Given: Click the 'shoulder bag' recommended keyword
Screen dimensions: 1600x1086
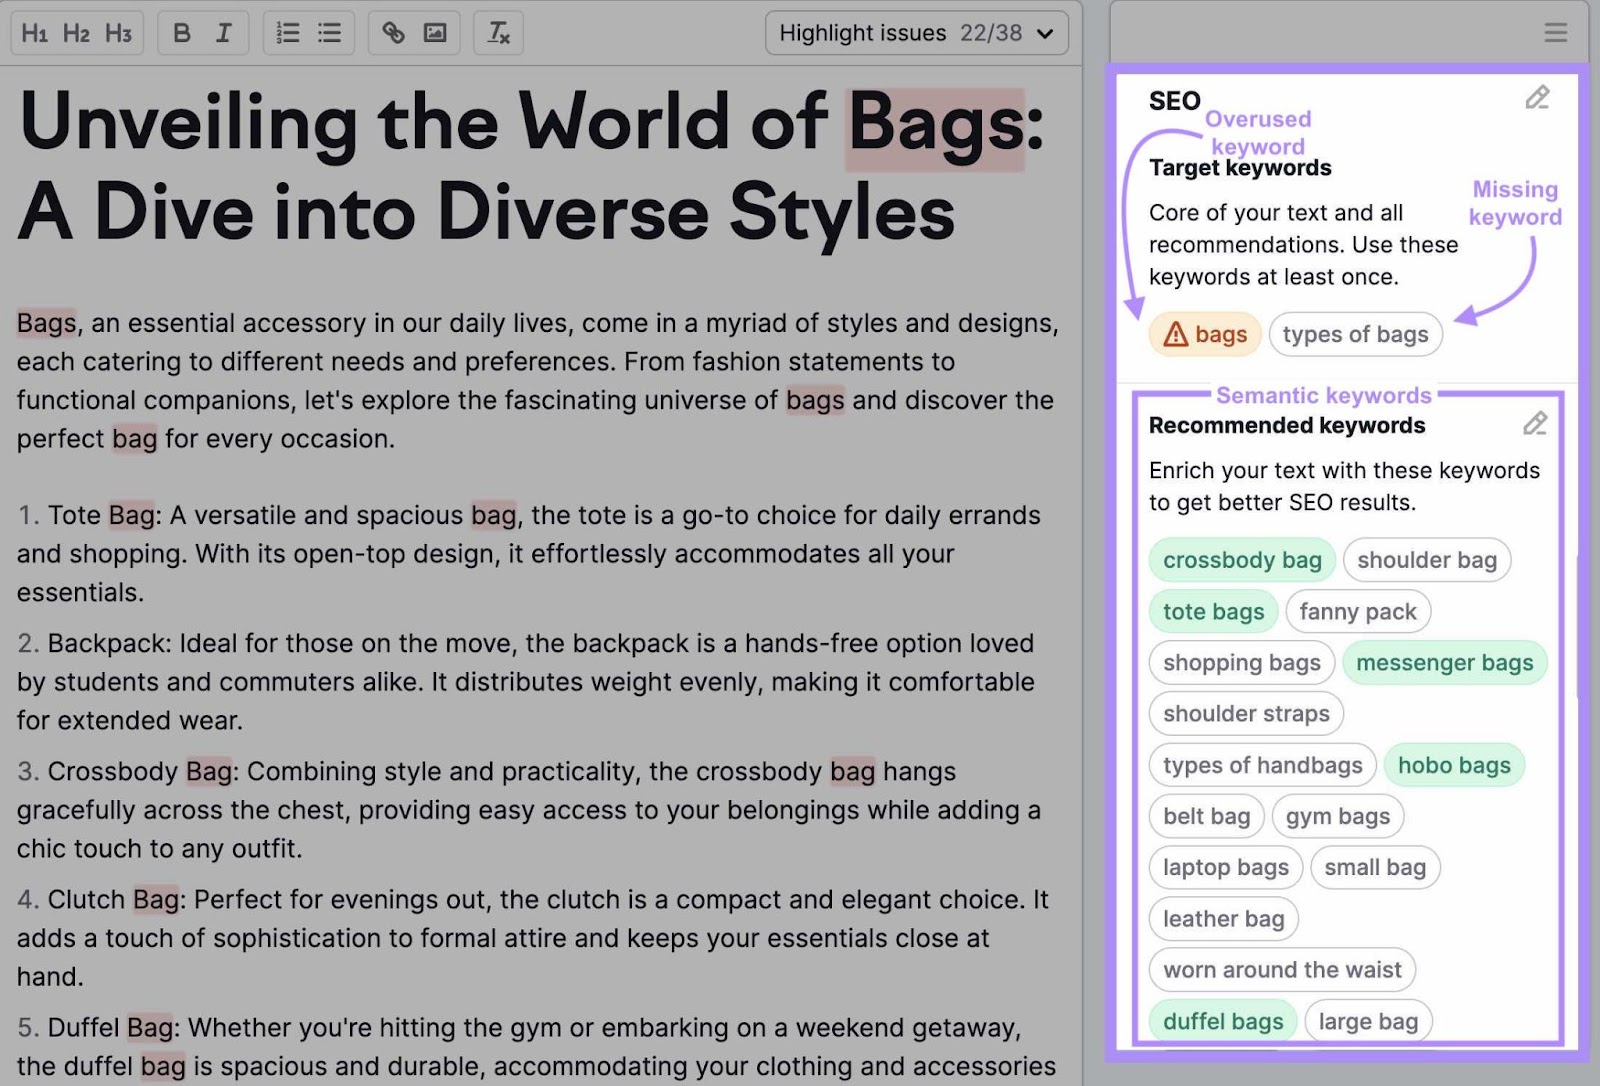Looking at the screenshot, I should (x=1426, y=560).
